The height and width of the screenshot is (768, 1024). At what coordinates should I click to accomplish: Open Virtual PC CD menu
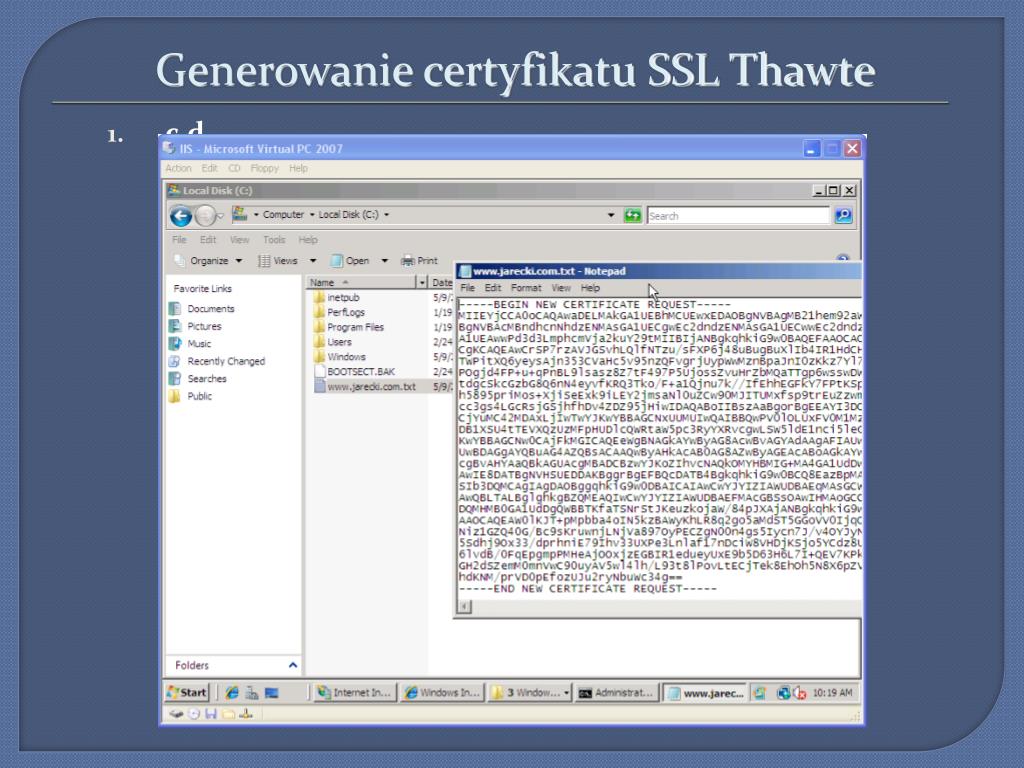pos(234,168)
